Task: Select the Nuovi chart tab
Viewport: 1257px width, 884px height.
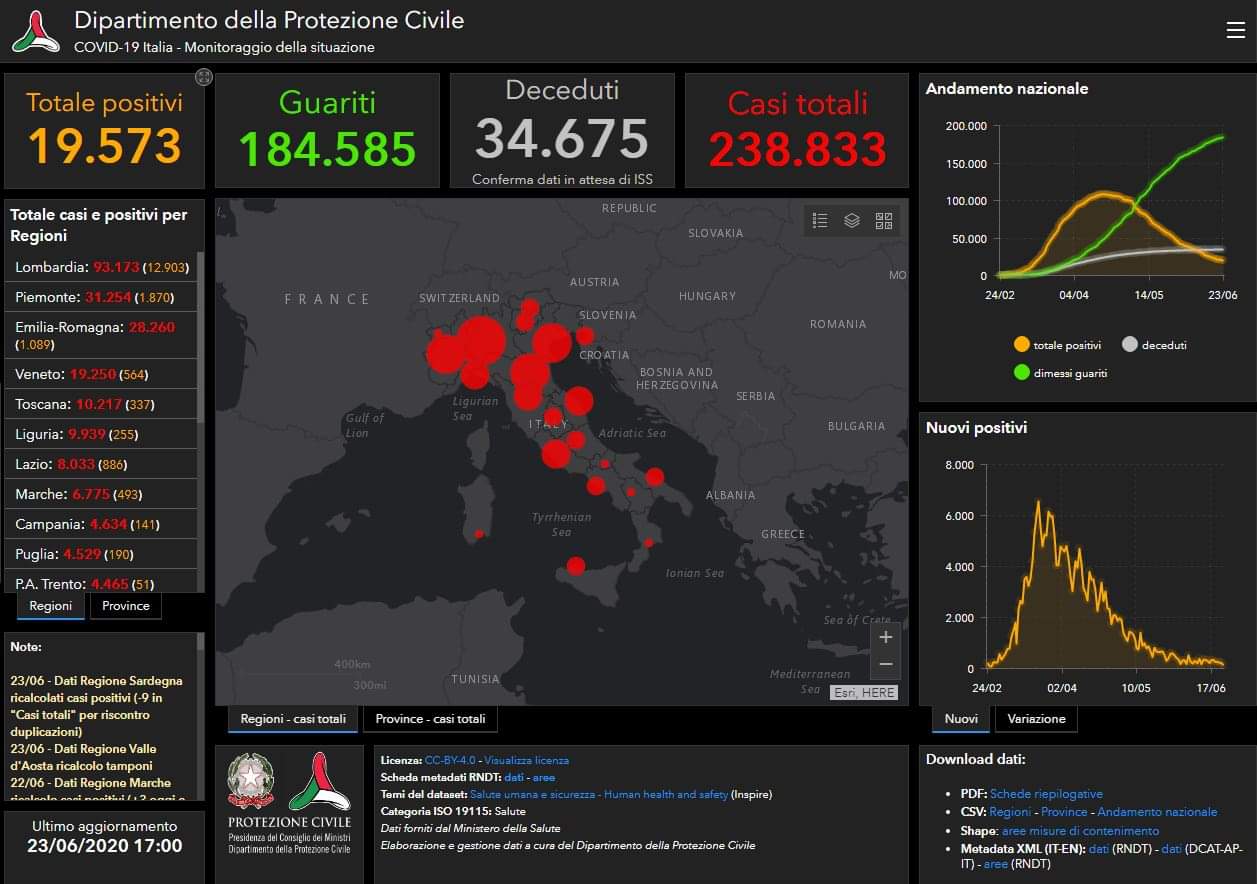Action: point(961,719)
